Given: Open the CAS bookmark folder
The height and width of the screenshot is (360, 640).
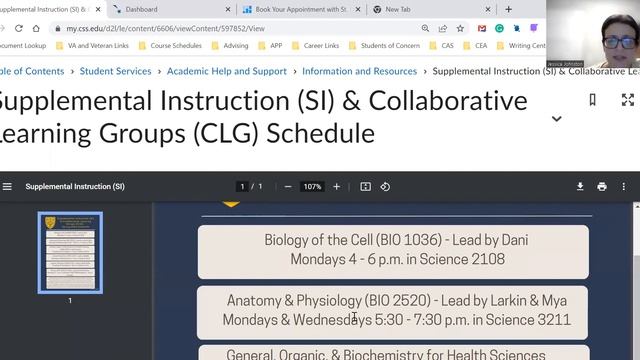Looking at the screenshot, I should 442,46.
